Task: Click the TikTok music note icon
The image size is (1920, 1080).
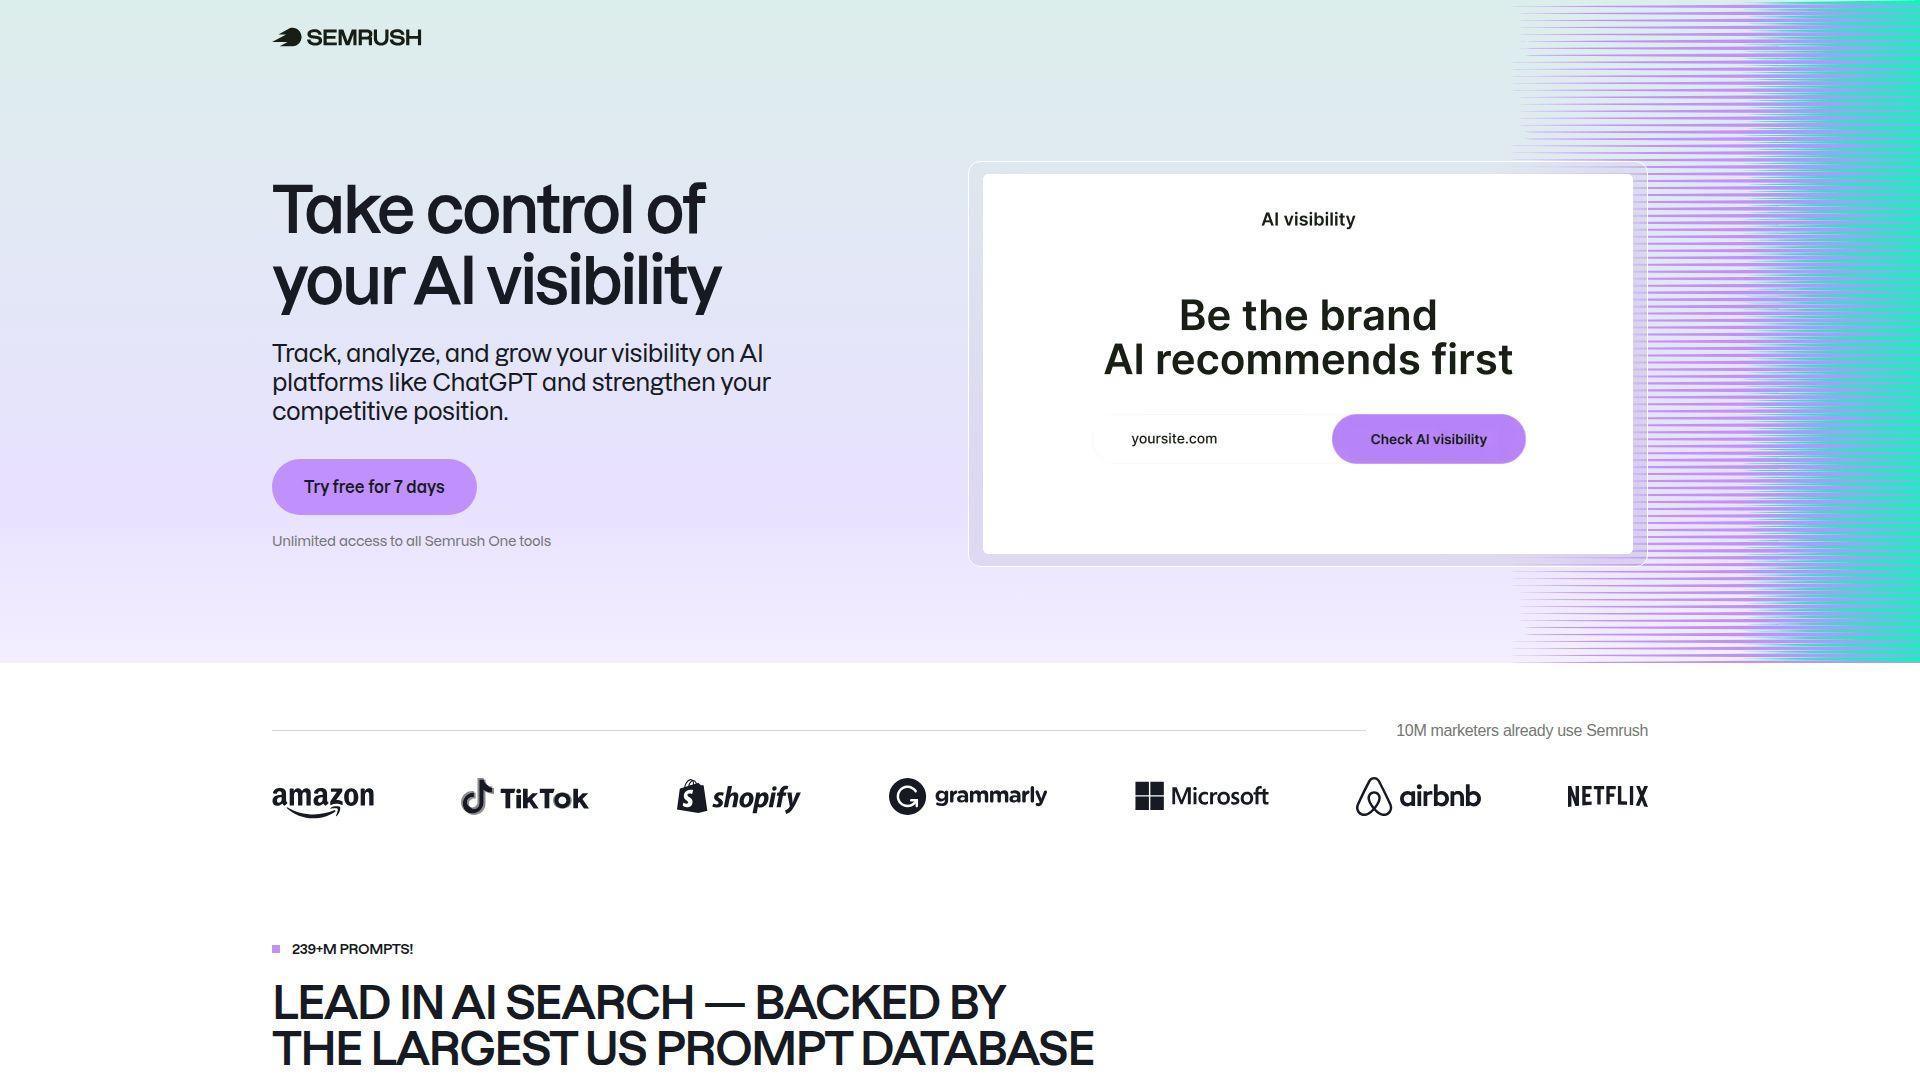Action: coord(477,797)
